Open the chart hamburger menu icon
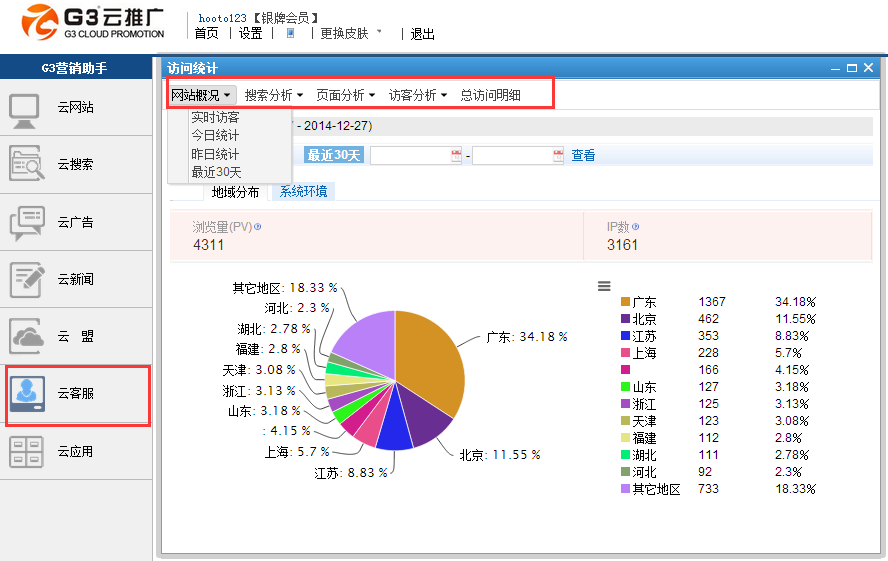888x561 pixels. click(604, 286)
